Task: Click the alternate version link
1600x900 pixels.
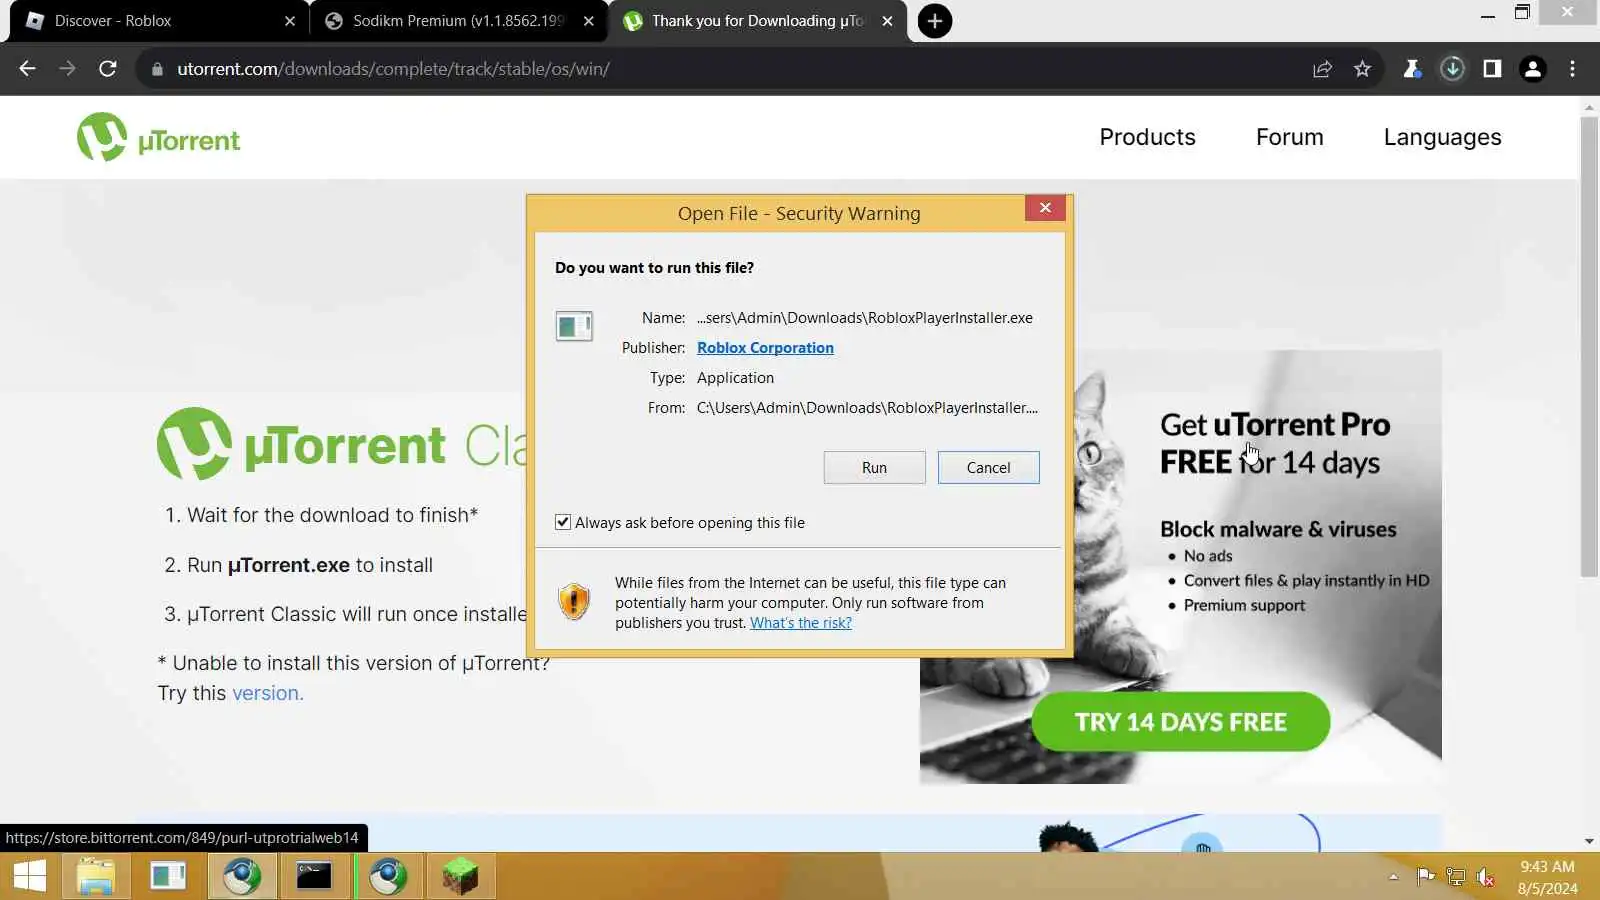Action: tap(267, 693)
